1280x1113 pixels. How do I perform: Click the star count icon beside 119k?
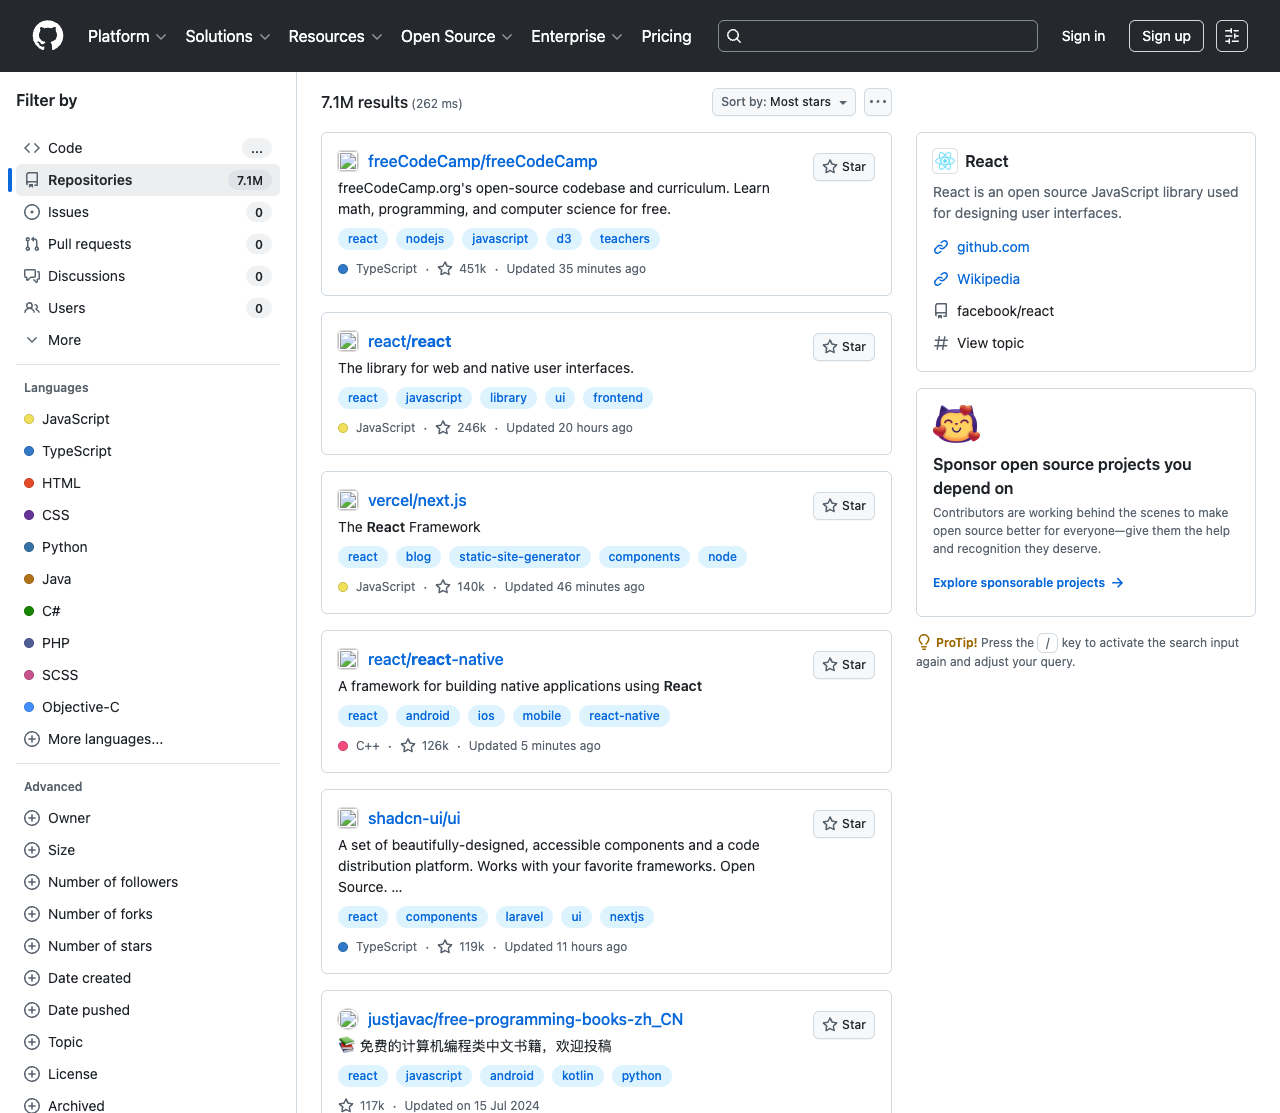tap(445, 947)
